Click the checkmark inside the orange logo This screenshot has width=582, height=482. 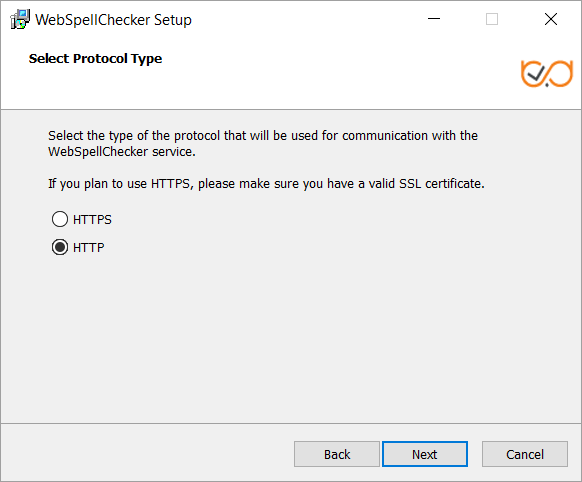(536, 73)
